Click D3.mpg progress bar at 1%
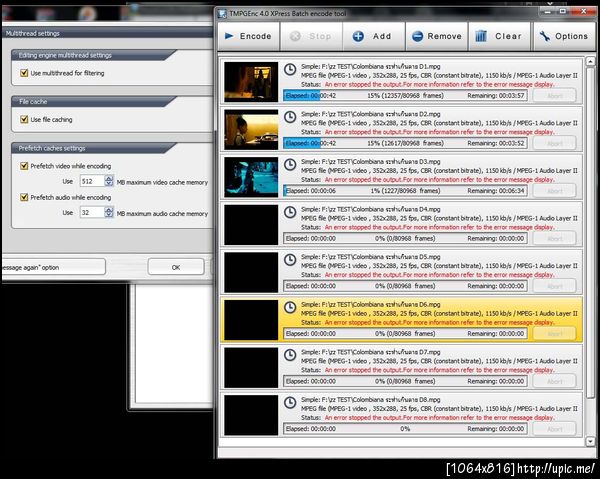The width and height of the screenshot is (600, 479). [405, 191]
